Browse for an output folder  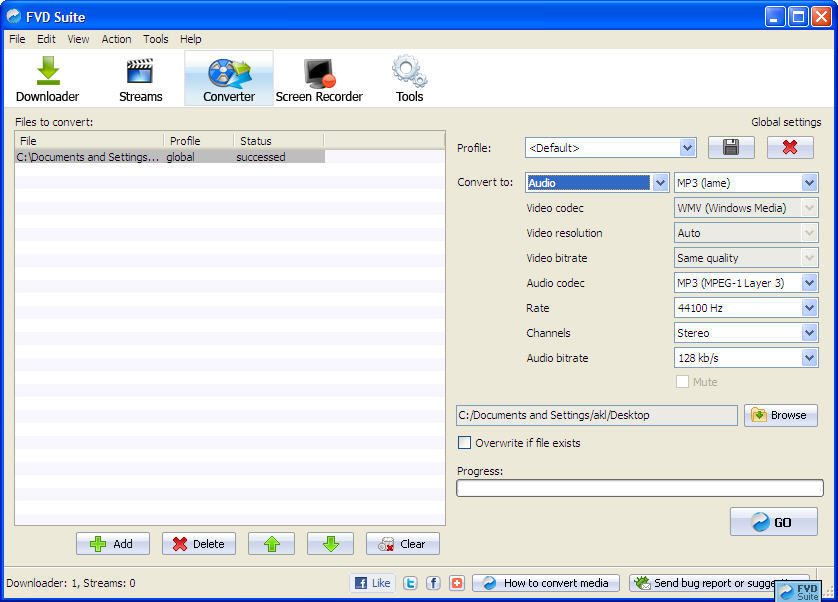780,415
